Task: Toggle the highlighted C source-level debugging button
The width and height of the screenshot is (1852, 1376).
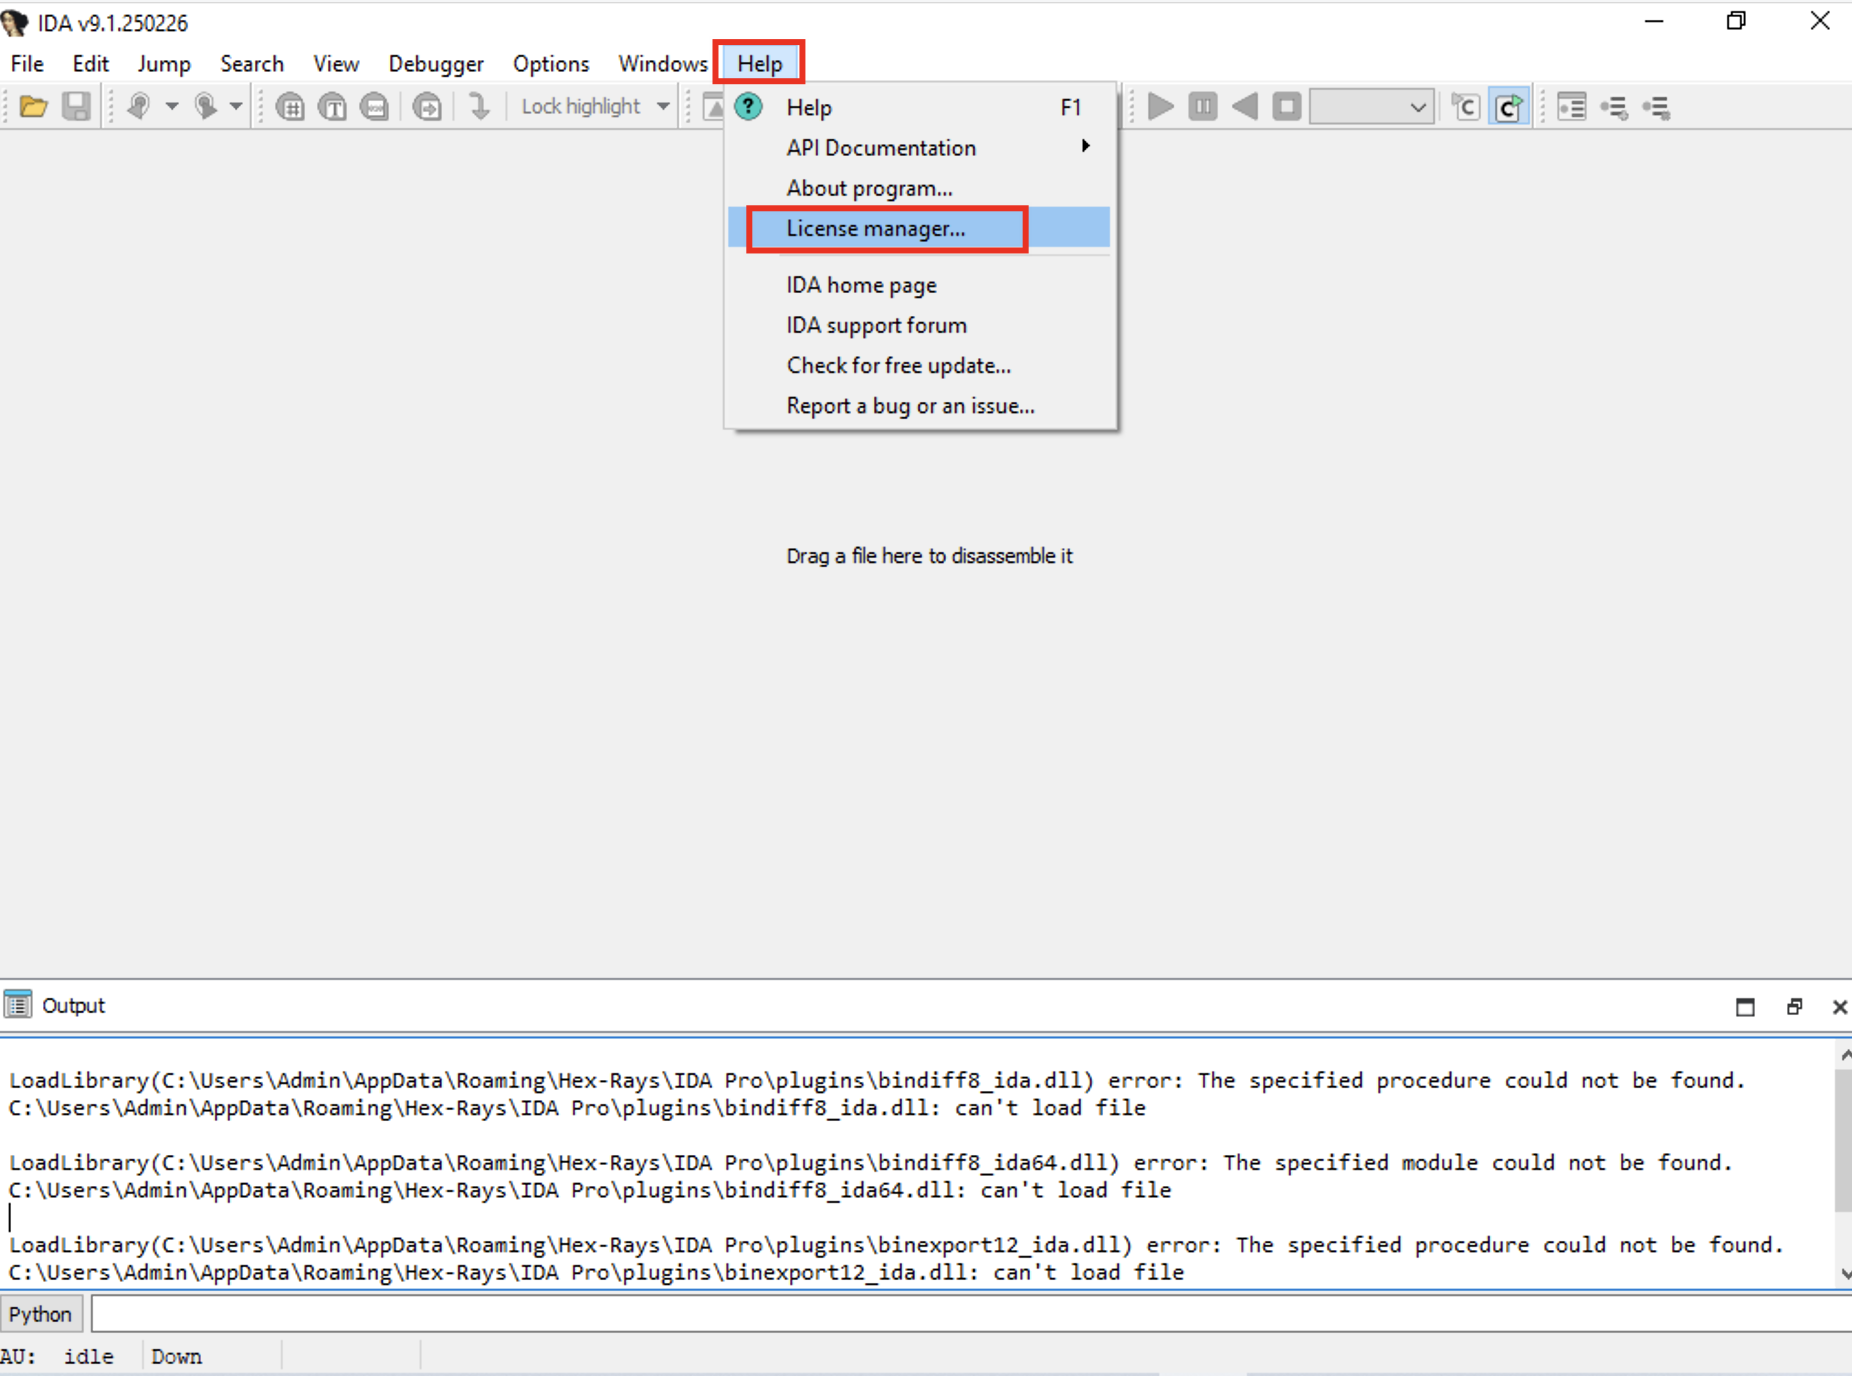Action: pyautogui.click(x=1509, y=107)
